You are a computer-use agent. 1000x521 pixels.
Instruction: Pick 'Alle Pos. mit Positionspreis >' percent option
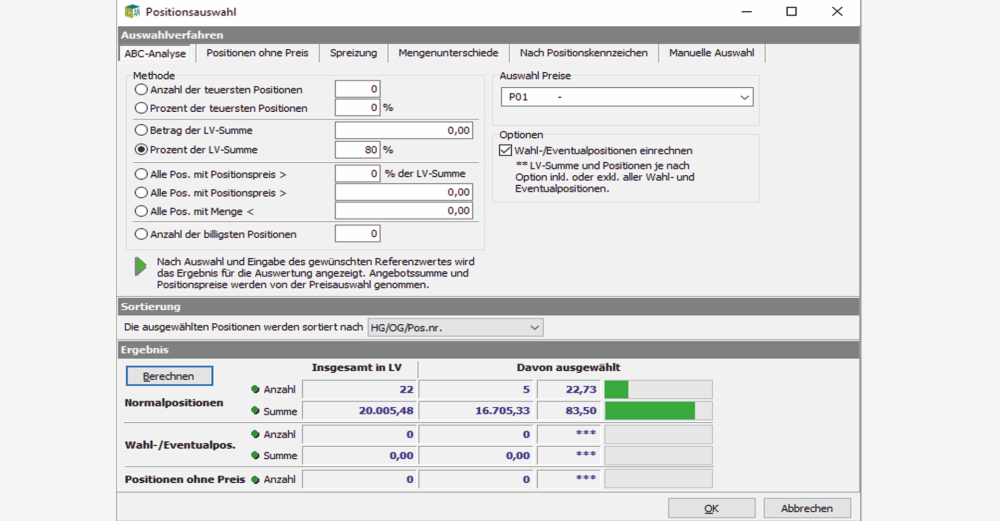[x=141, y=174]
